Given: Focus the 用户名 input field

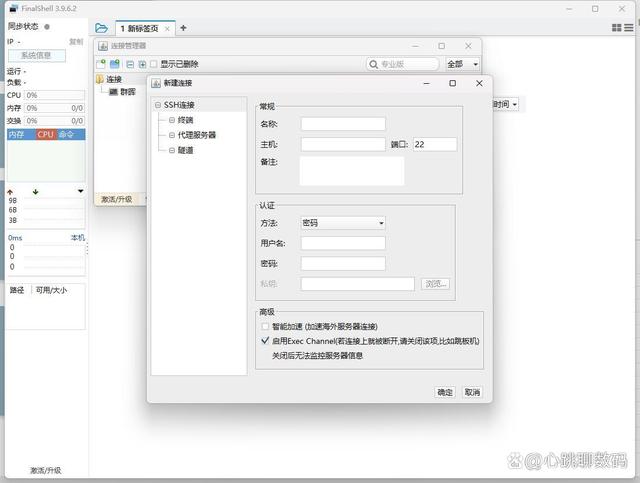Looking at the screenshot, I should point(343,243).
